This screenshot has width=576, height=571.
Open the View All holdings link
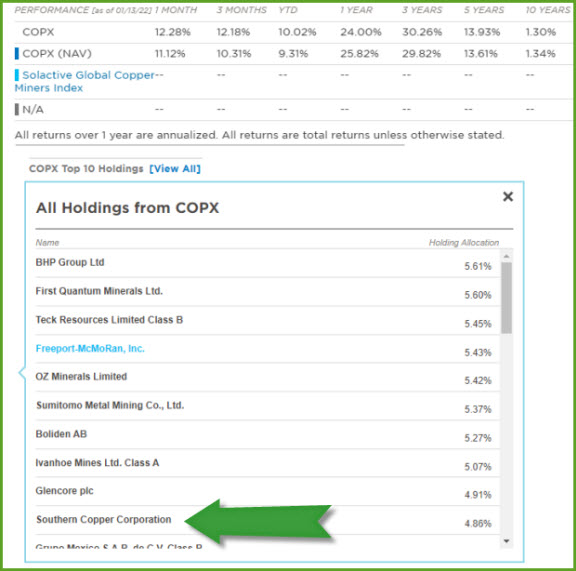tap(175, 169)
